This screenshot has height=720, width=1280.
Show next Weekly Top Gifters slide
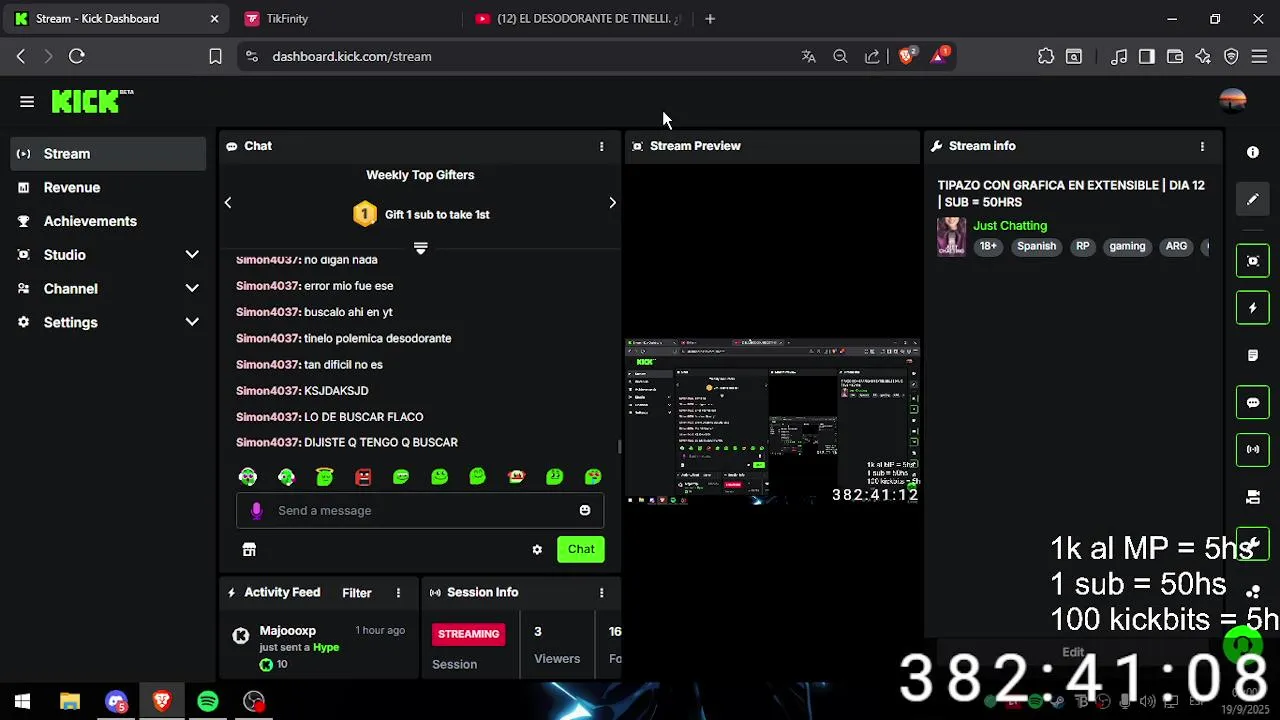[x=612, y=203]
